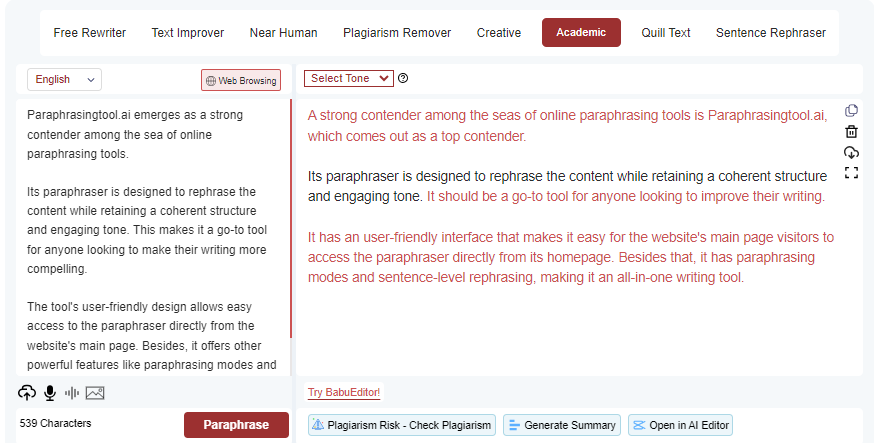Click the 539 Characters counter

(x=55, y=423)
